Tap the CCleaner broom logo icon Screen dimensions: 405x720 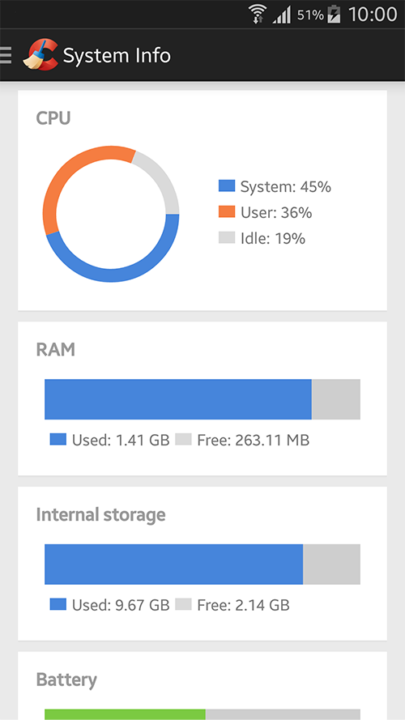[x=40, y=55]
